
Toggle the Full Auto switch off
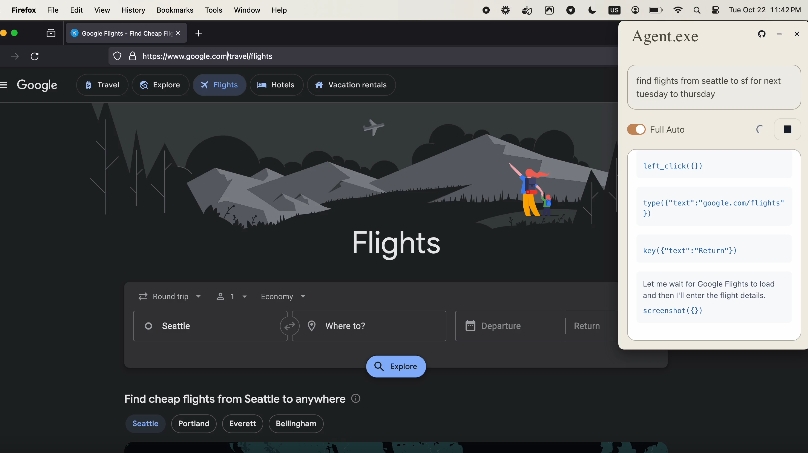pyautogui.click(x=636, y=129)
